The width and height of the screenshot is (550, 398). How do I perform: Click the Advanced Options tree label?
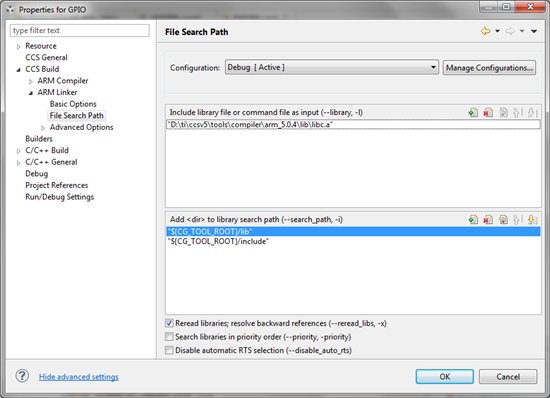[x=81, y=127]
